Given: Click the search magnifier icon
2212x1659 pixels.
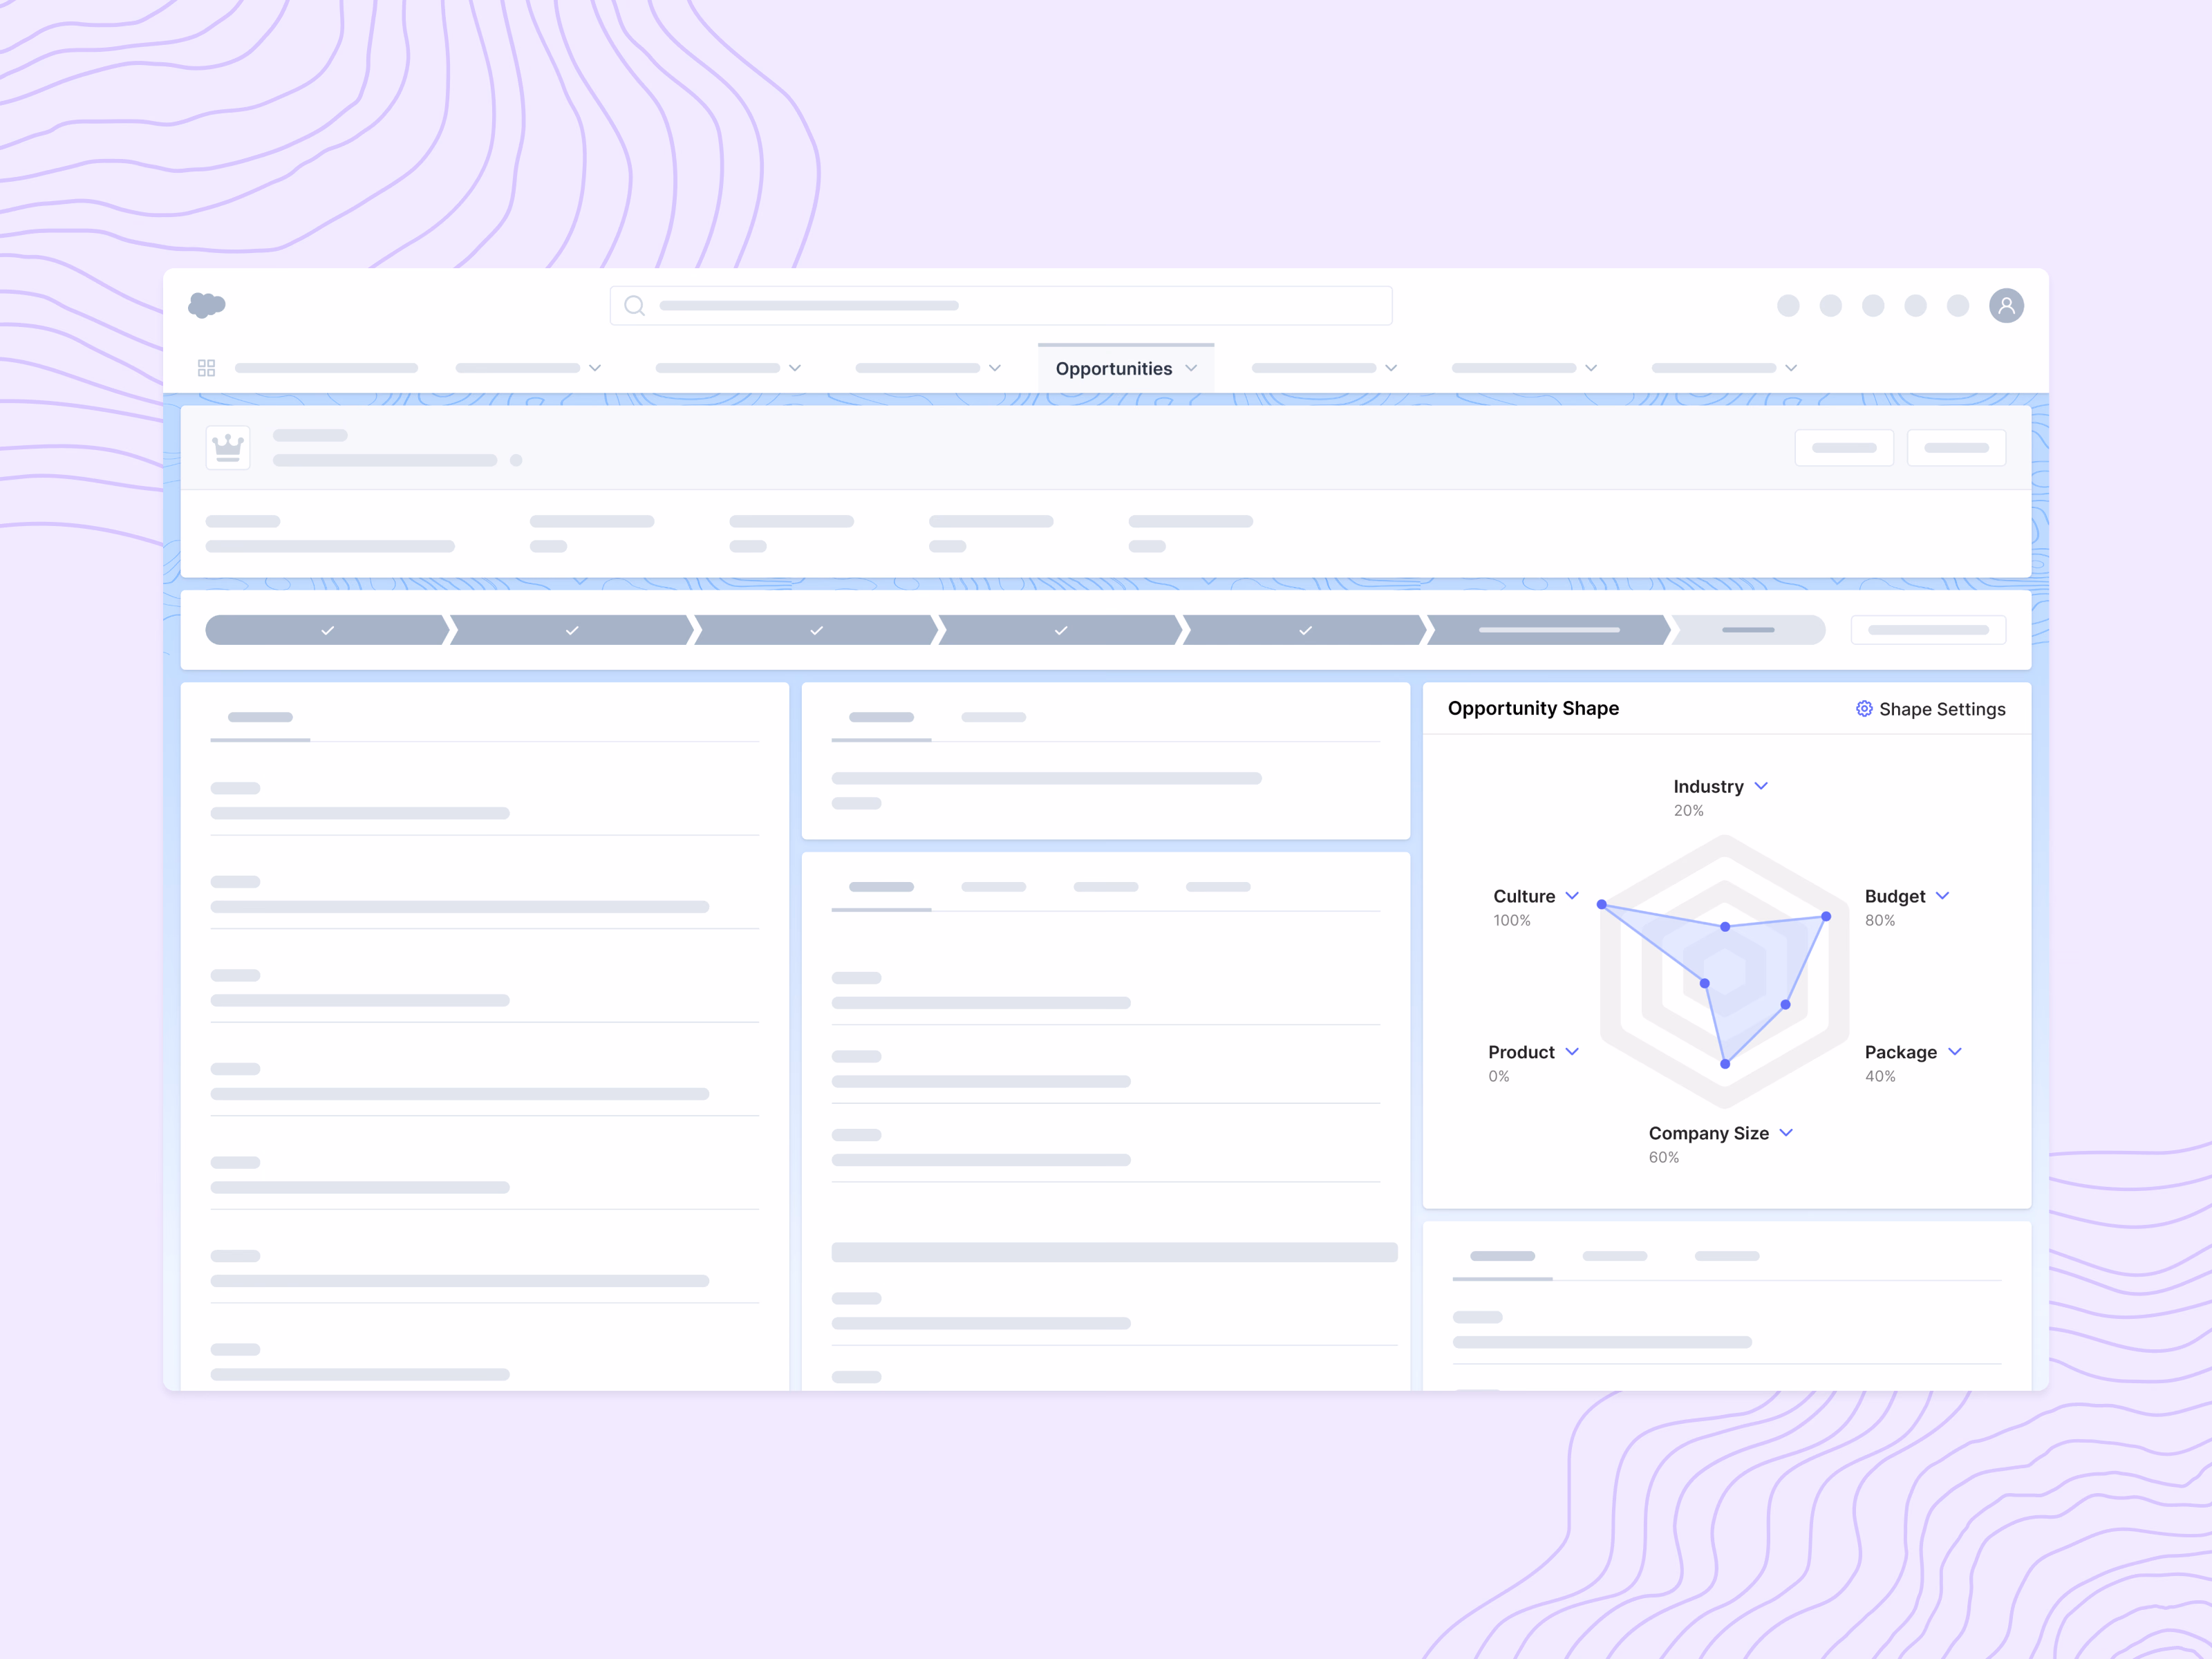Looking at the screenshot, I should (634, 305).
